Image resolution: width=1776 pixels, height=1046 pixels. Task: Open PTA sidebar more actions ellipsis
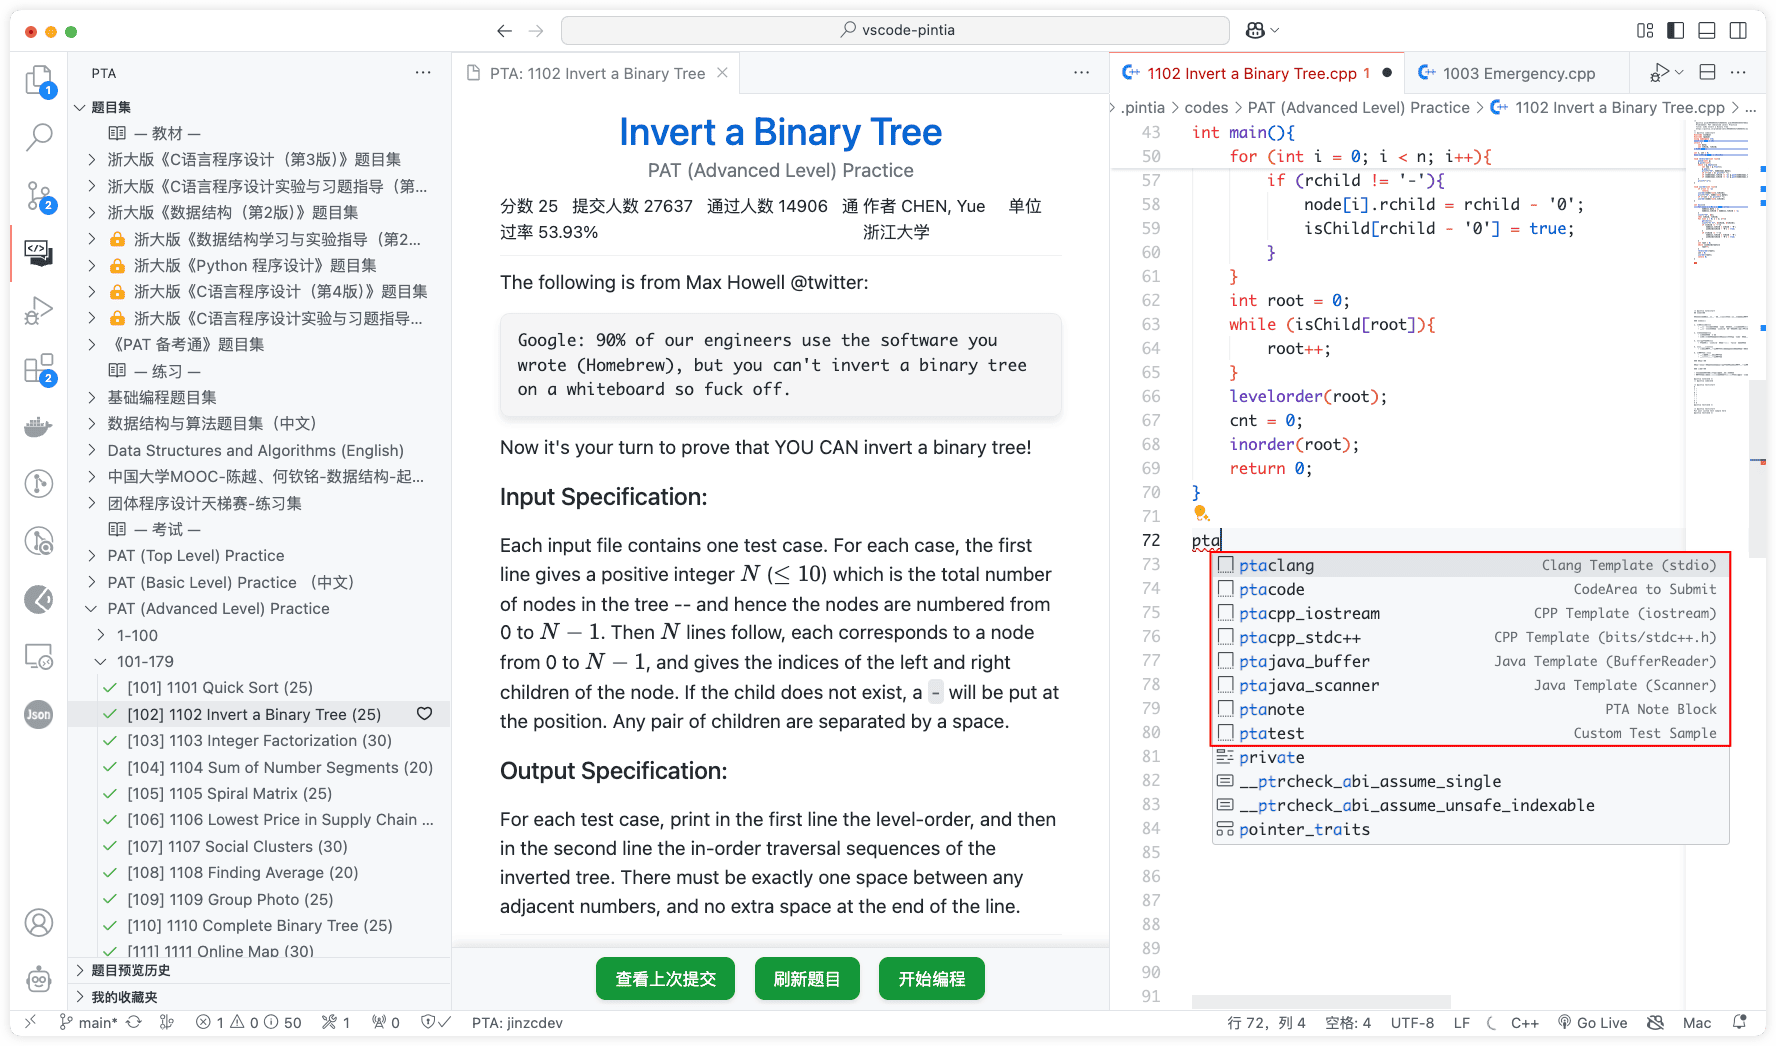(423, 73)
